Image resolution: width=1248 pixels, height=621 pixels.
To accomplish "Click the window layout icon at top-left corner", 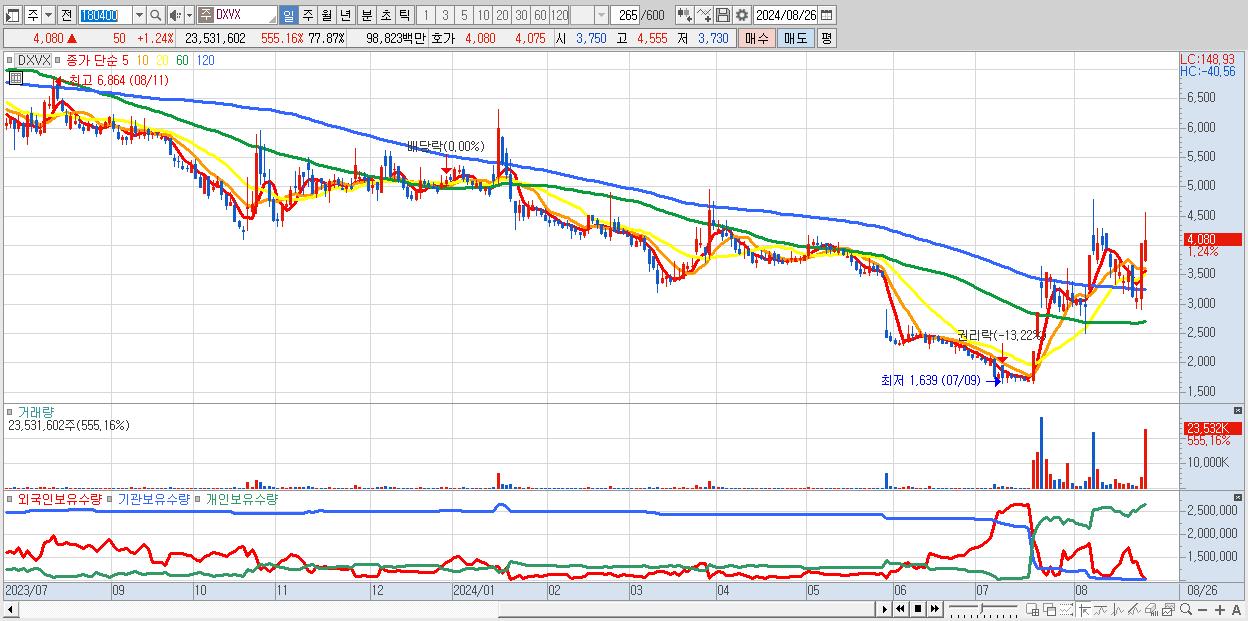I will coord(12,15).
